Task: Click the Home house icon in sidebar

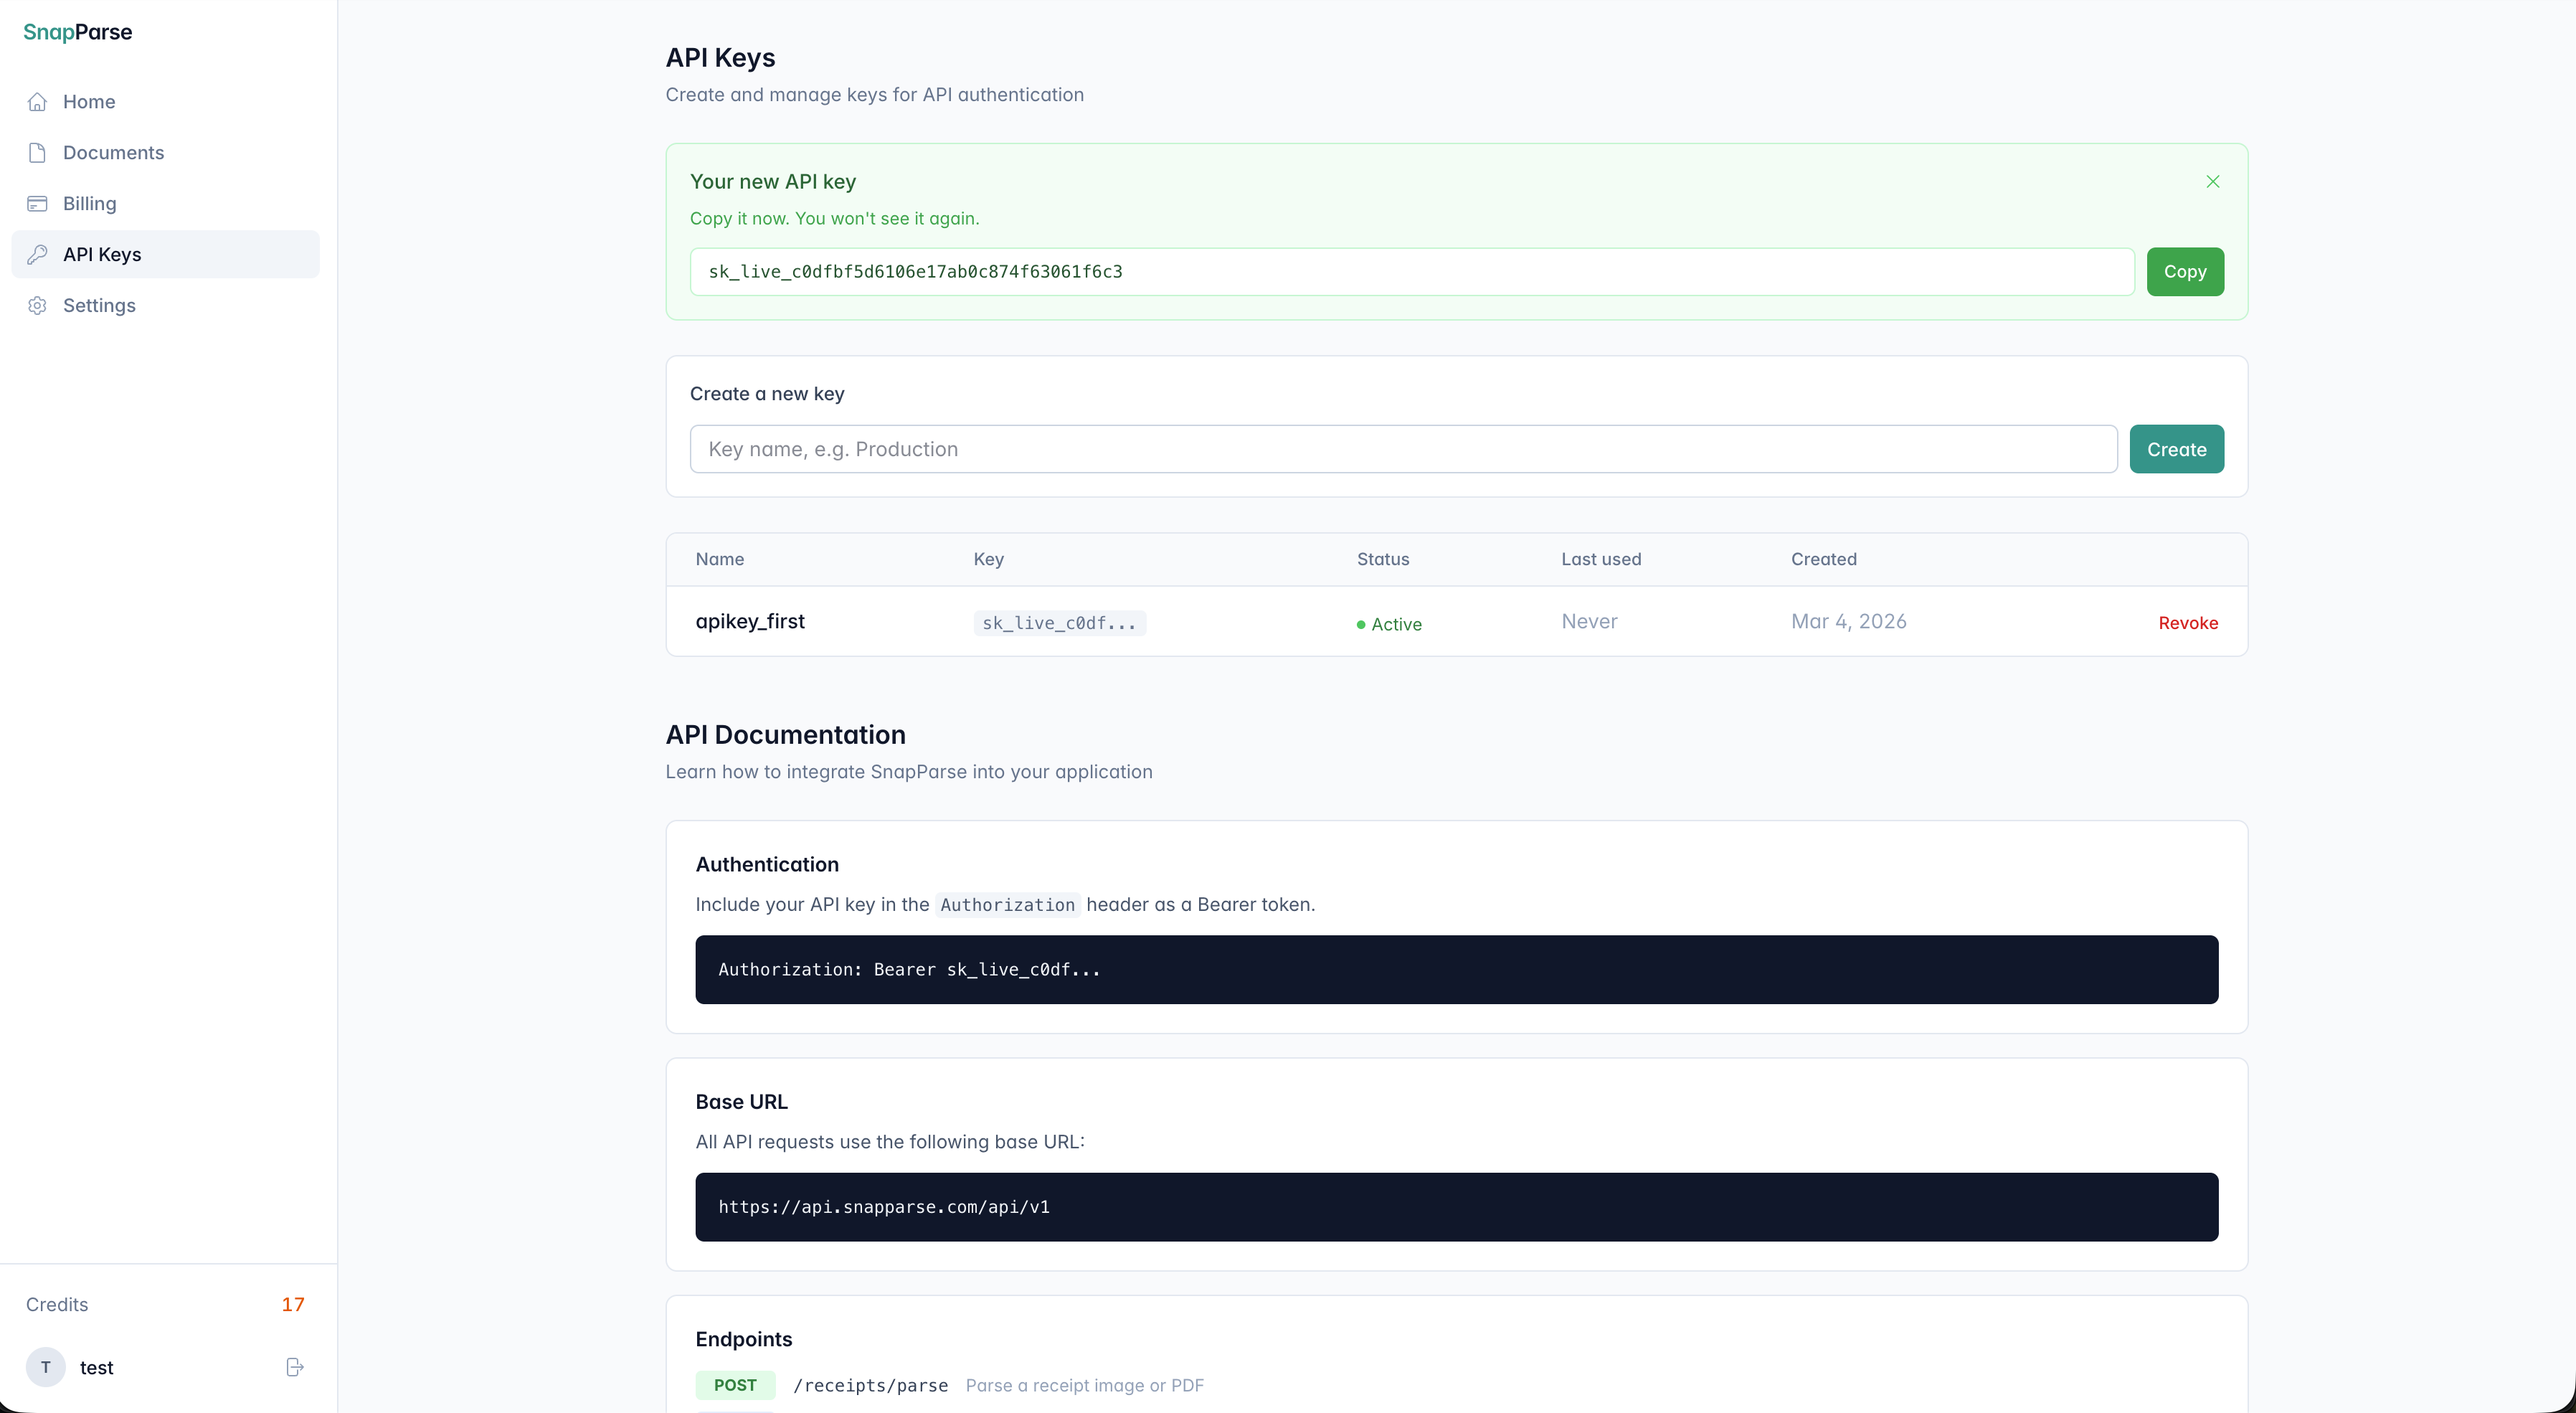Action: pyautogui.click(x=37, y=102)
